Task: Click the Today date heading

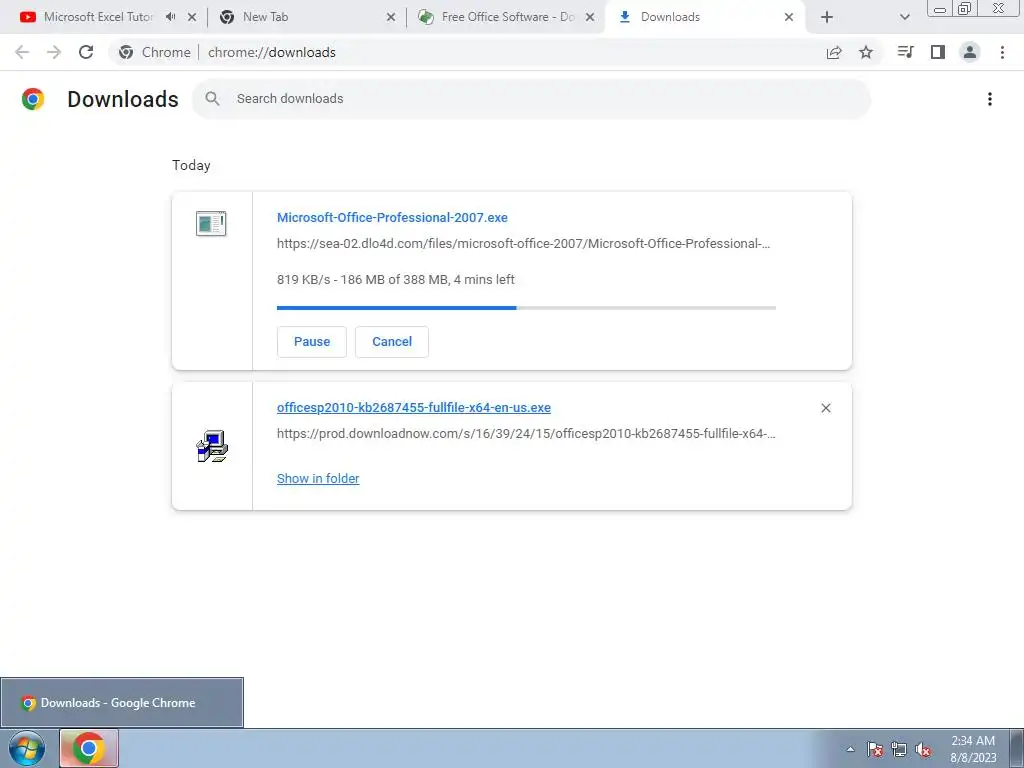Action: (191, 165)
